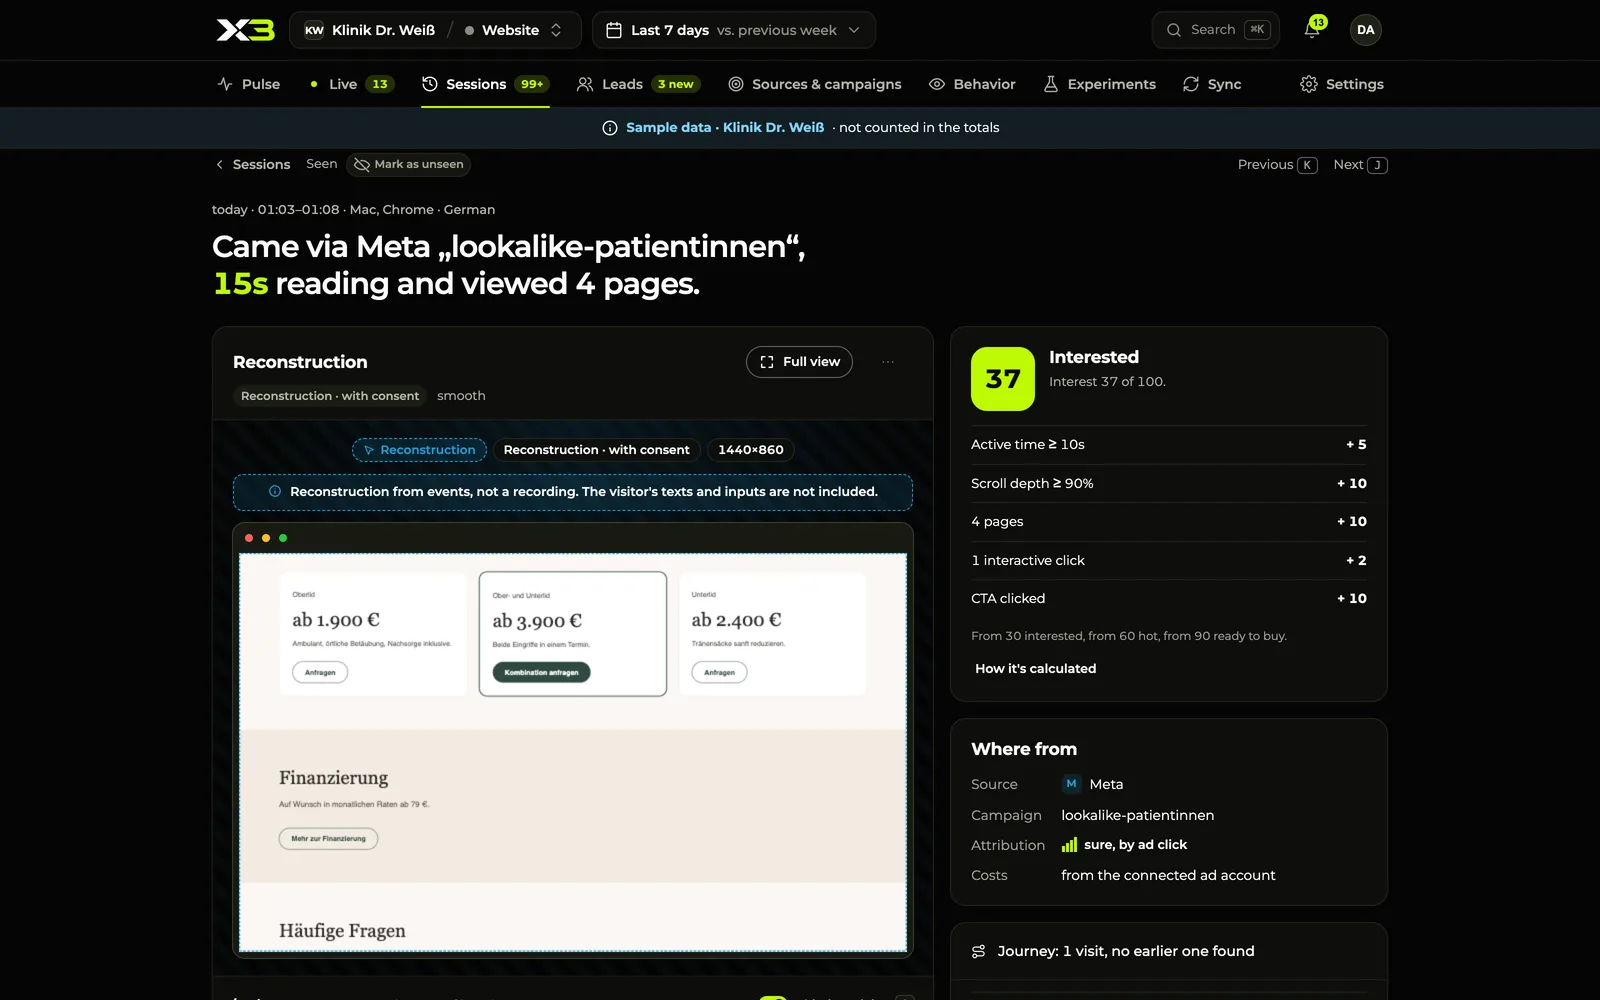Open the notifications bell
This screenshot has width=1600, height=1000.
[x=1312, y=30]
